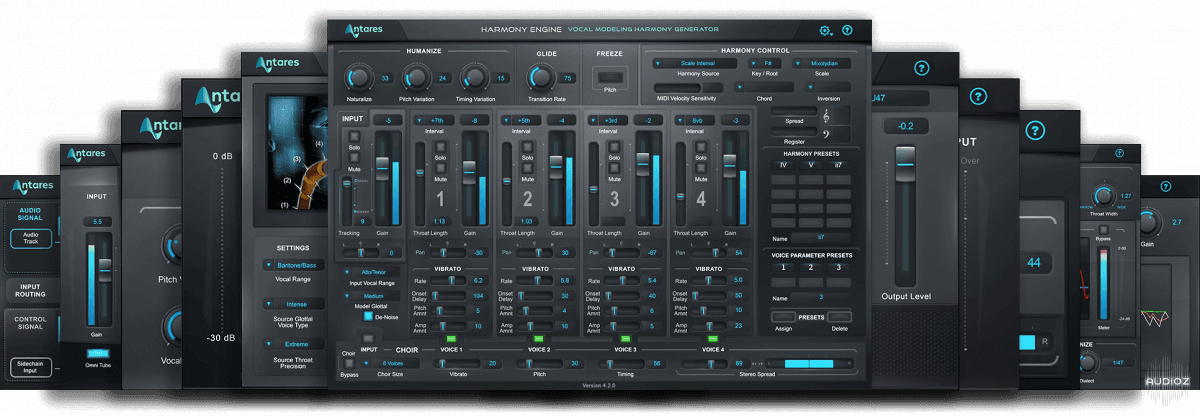This screenshot has width=1200, height=416.
Task: Turn the Naturalize knob
Action: (358, 78)
